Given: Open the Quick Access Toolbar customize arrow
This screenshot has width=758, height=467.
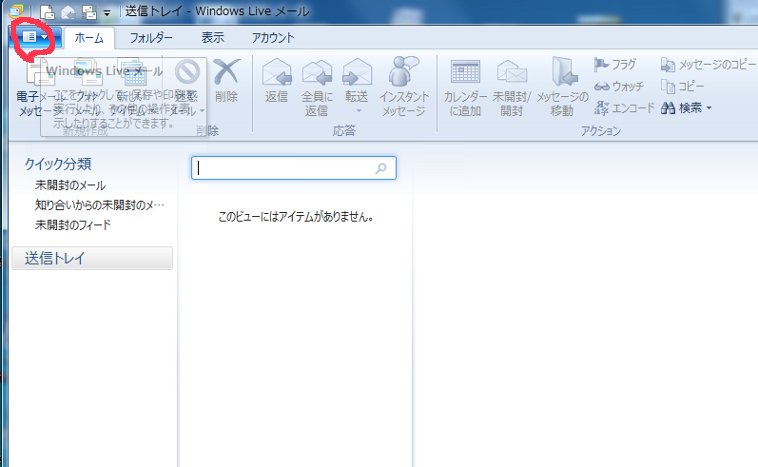Looking at the screenshot, I should 107,12.
